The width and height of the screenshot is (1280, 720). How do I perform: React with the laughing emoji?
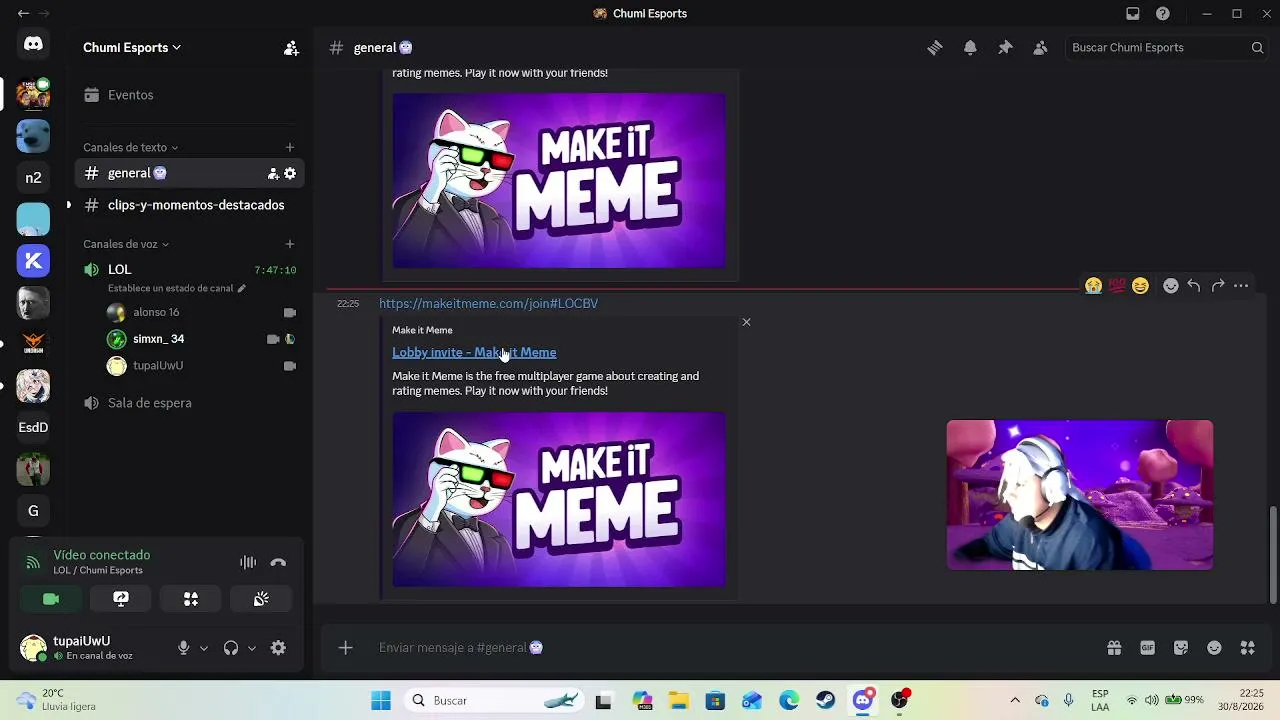1140,286
